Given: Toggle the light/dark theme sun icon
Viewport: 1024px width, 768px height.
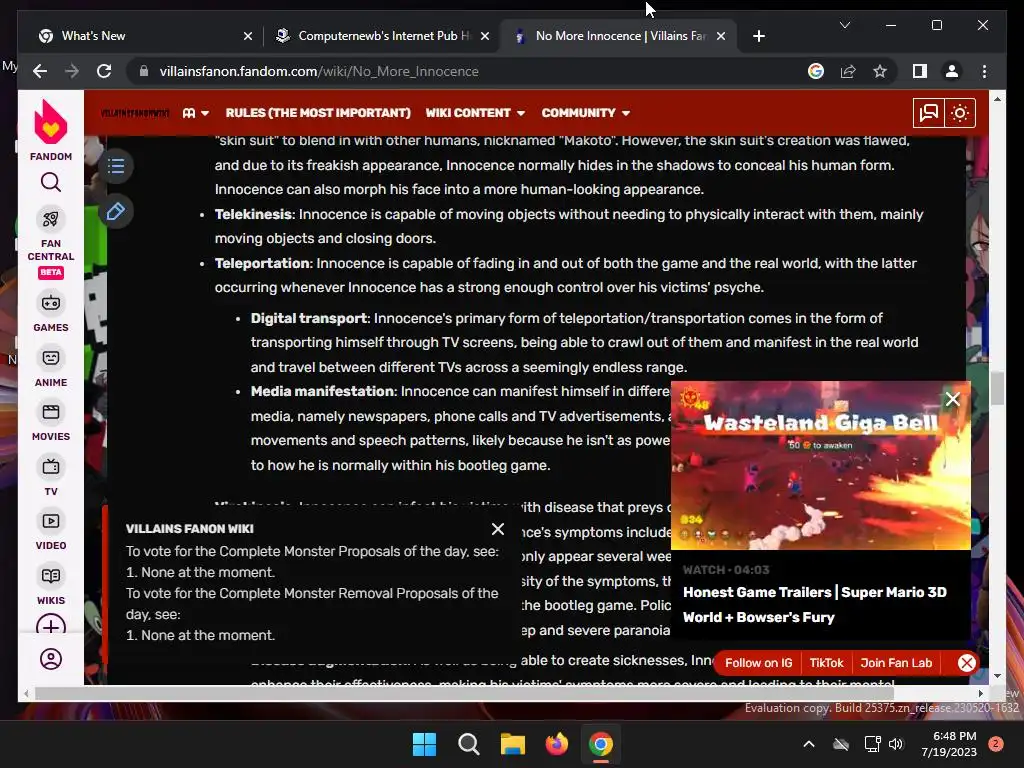Looking at the screenshot, I should point(960,113).
